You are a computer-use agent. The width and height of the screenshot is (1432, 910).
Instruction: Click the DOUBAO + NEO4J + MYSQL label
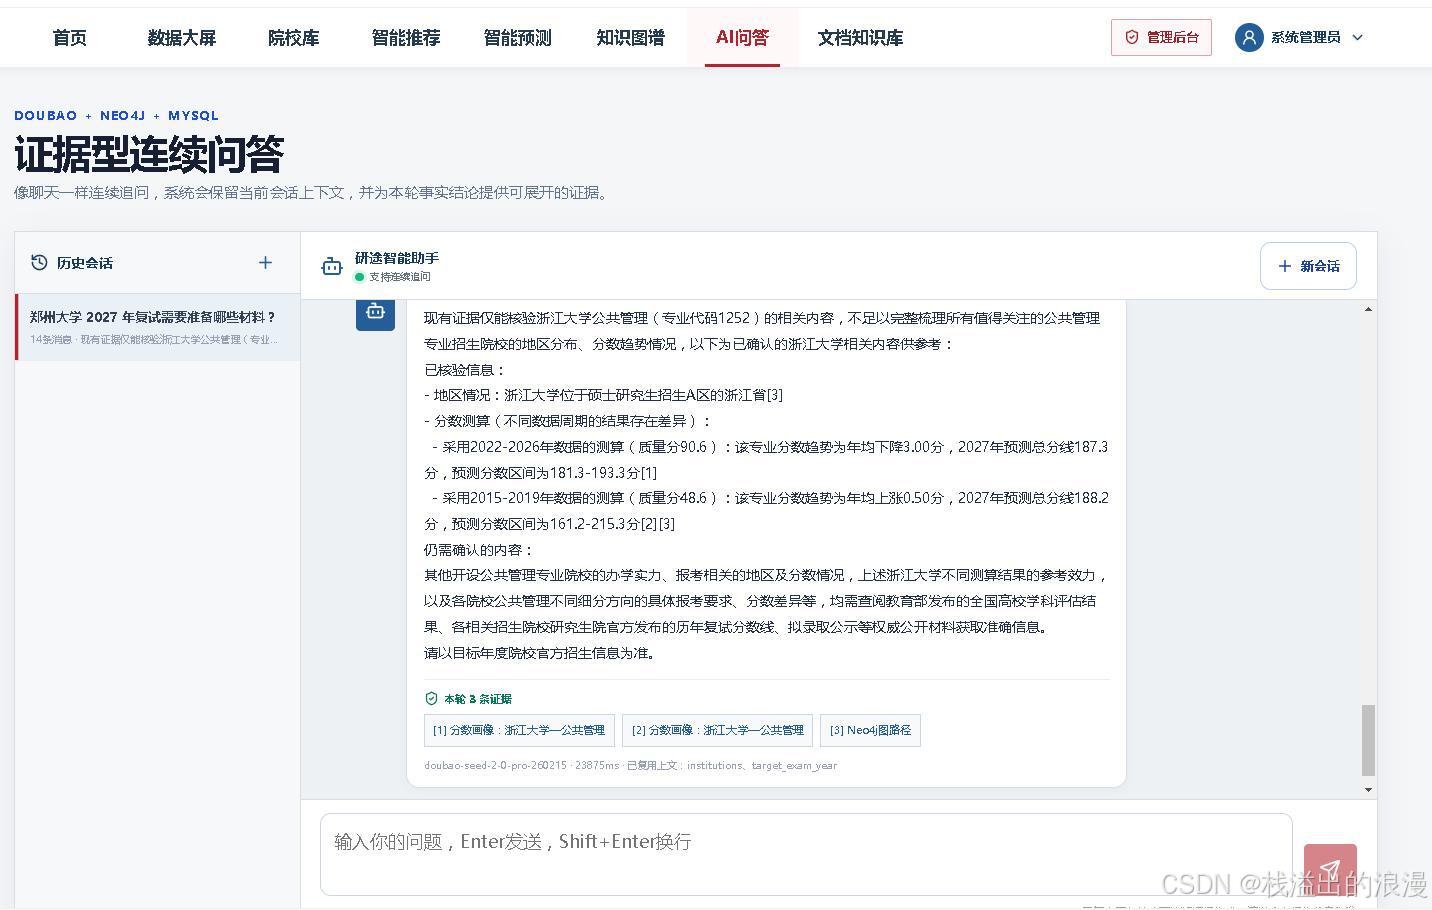[x=116, y=116]
